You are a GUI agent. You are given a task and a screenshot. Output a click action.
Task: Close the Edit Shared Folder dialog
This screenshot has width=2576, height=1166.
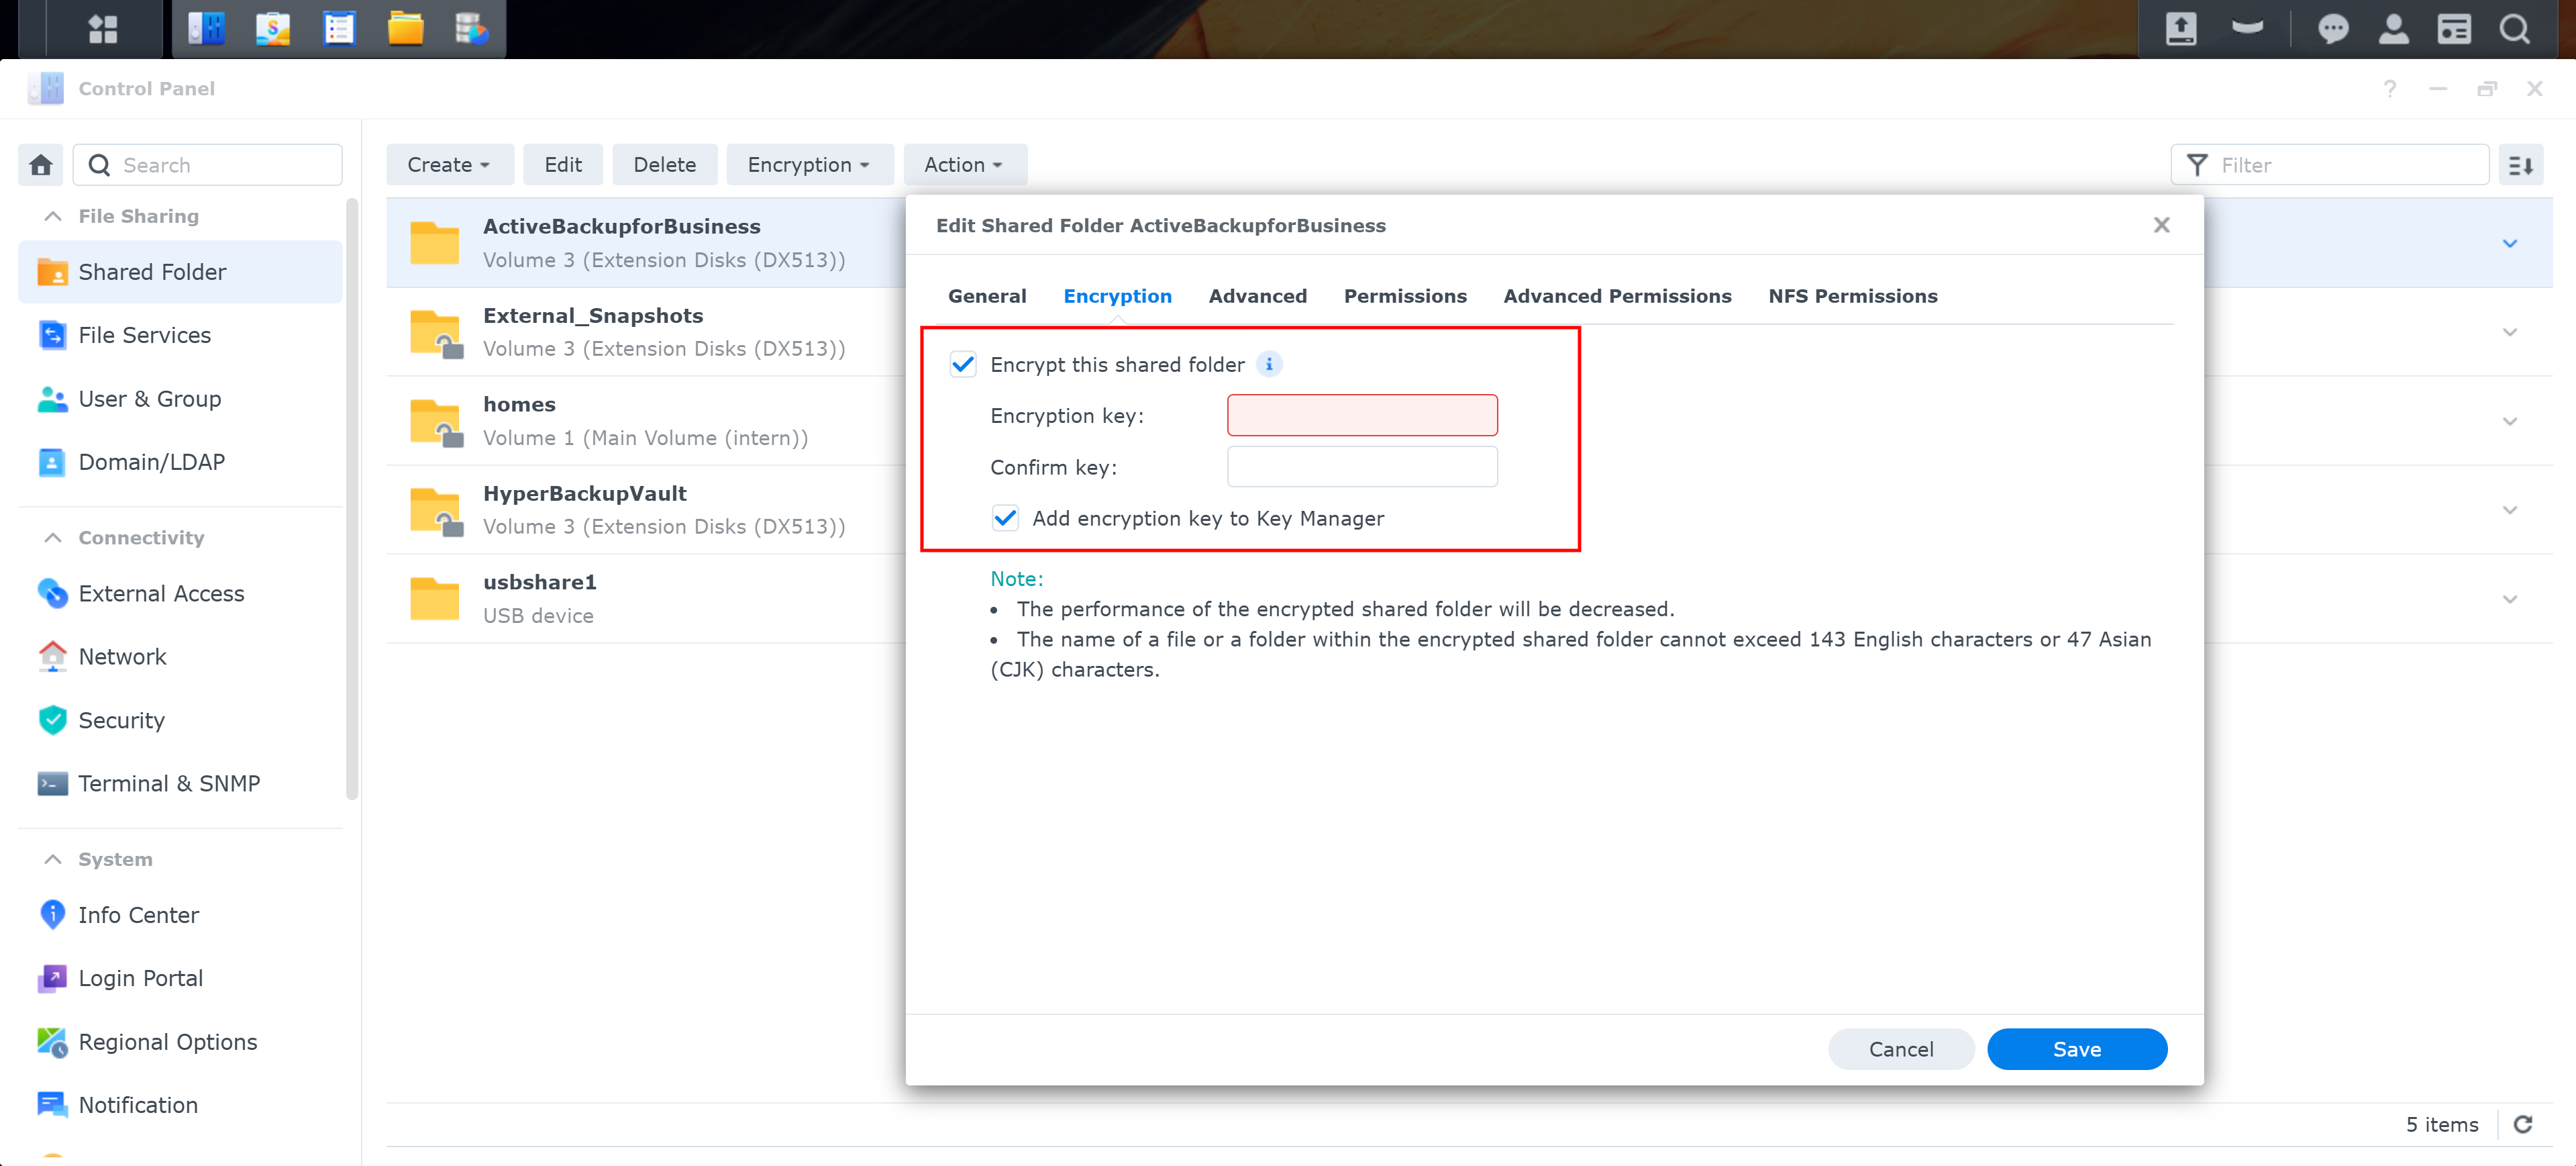point(2162,225)
